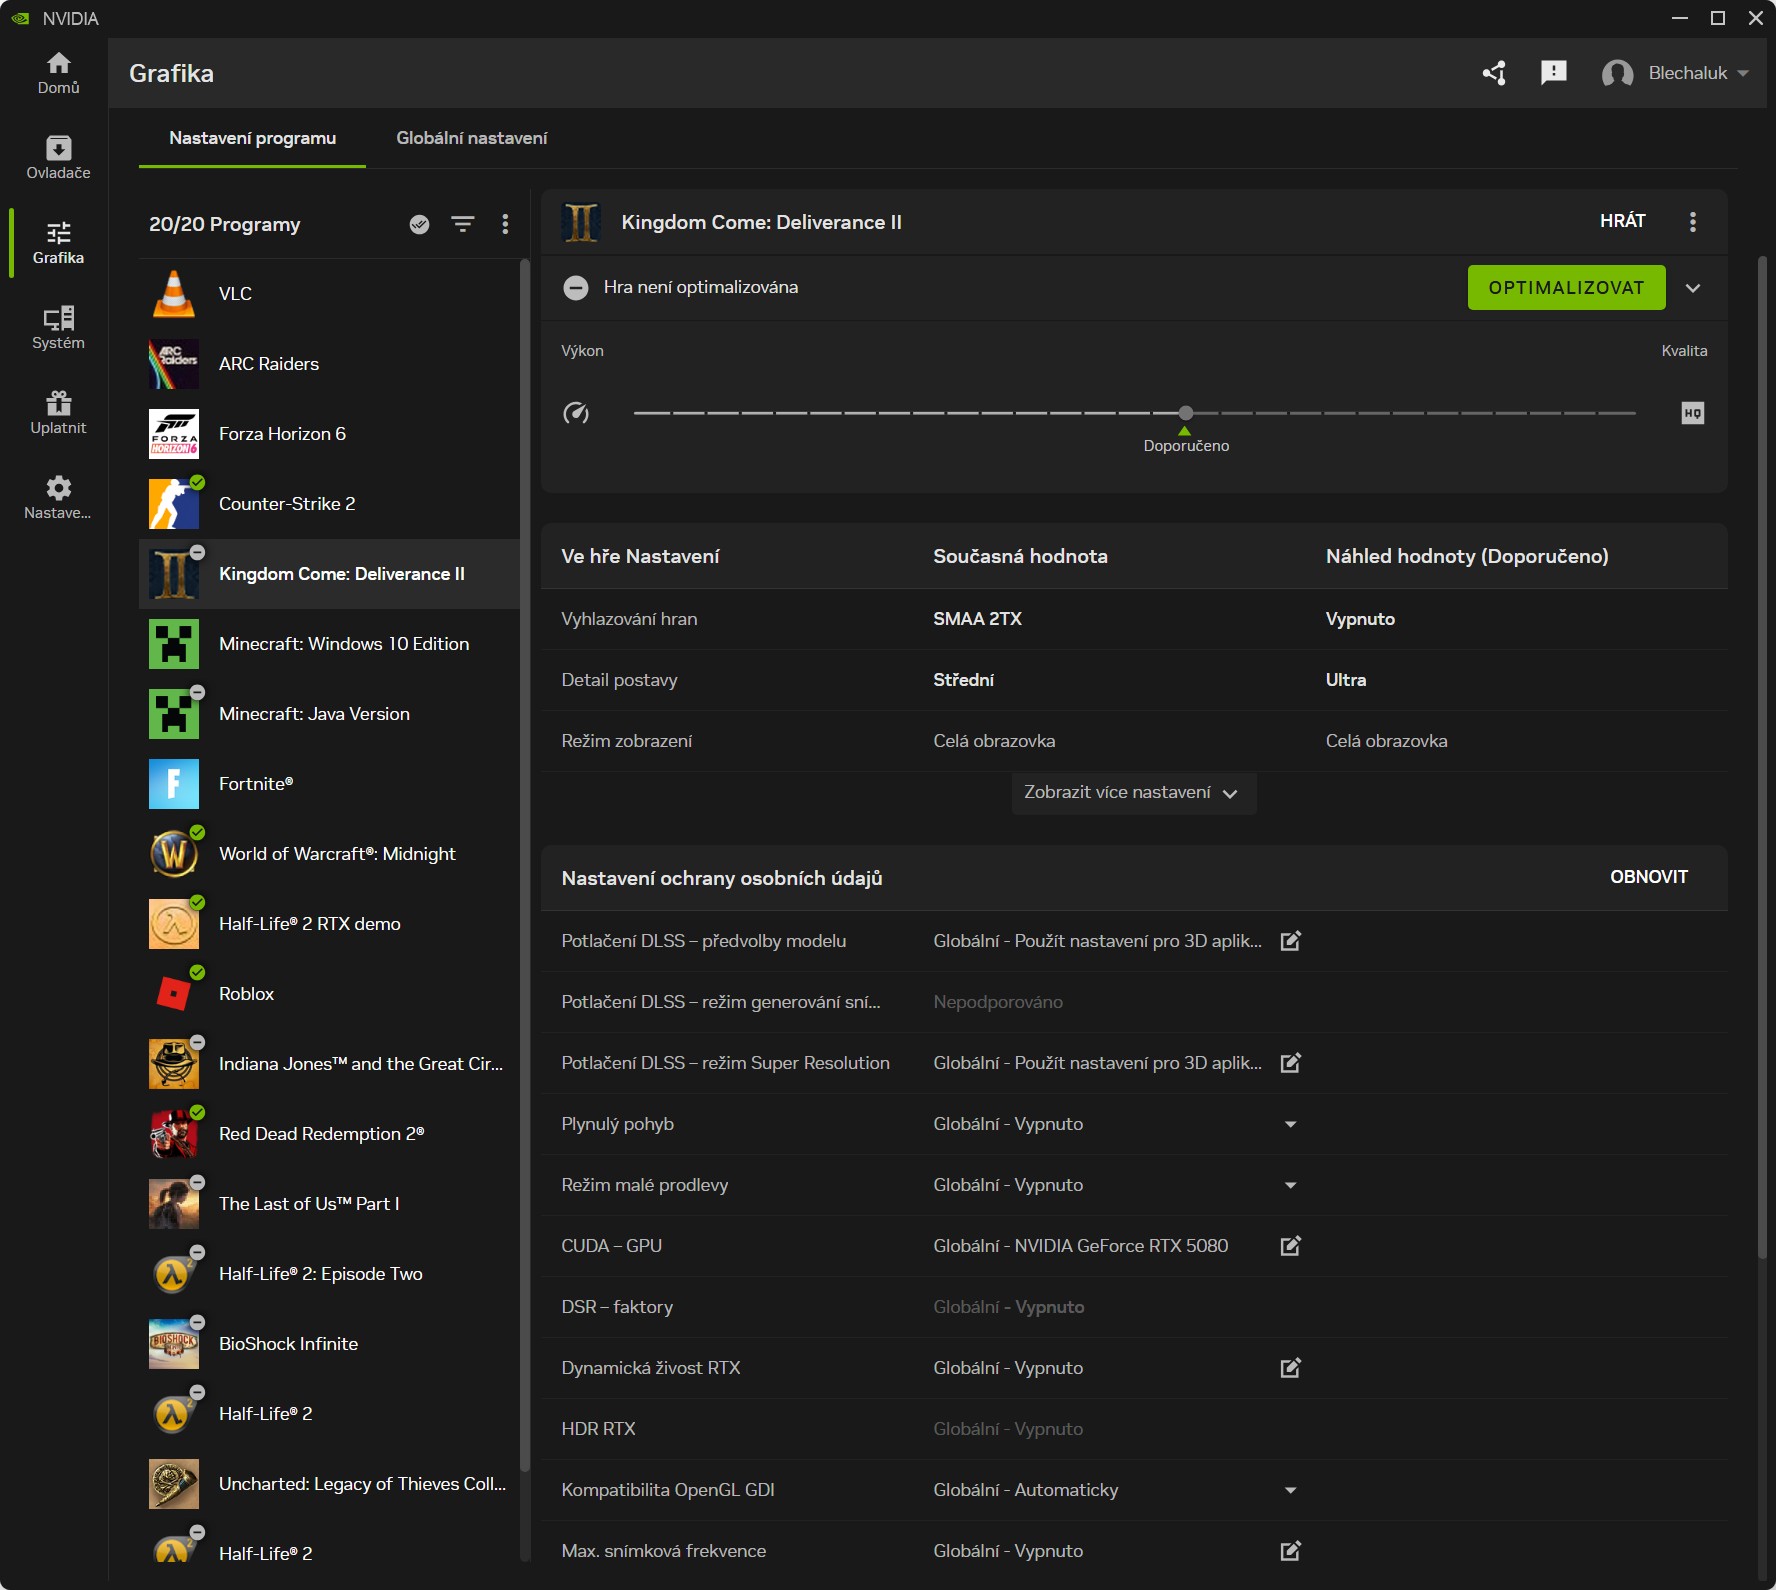Viewport: 1776px width, 1590px height.
Task: Select the Grafika sidebar item
Action: coord(58,243)
